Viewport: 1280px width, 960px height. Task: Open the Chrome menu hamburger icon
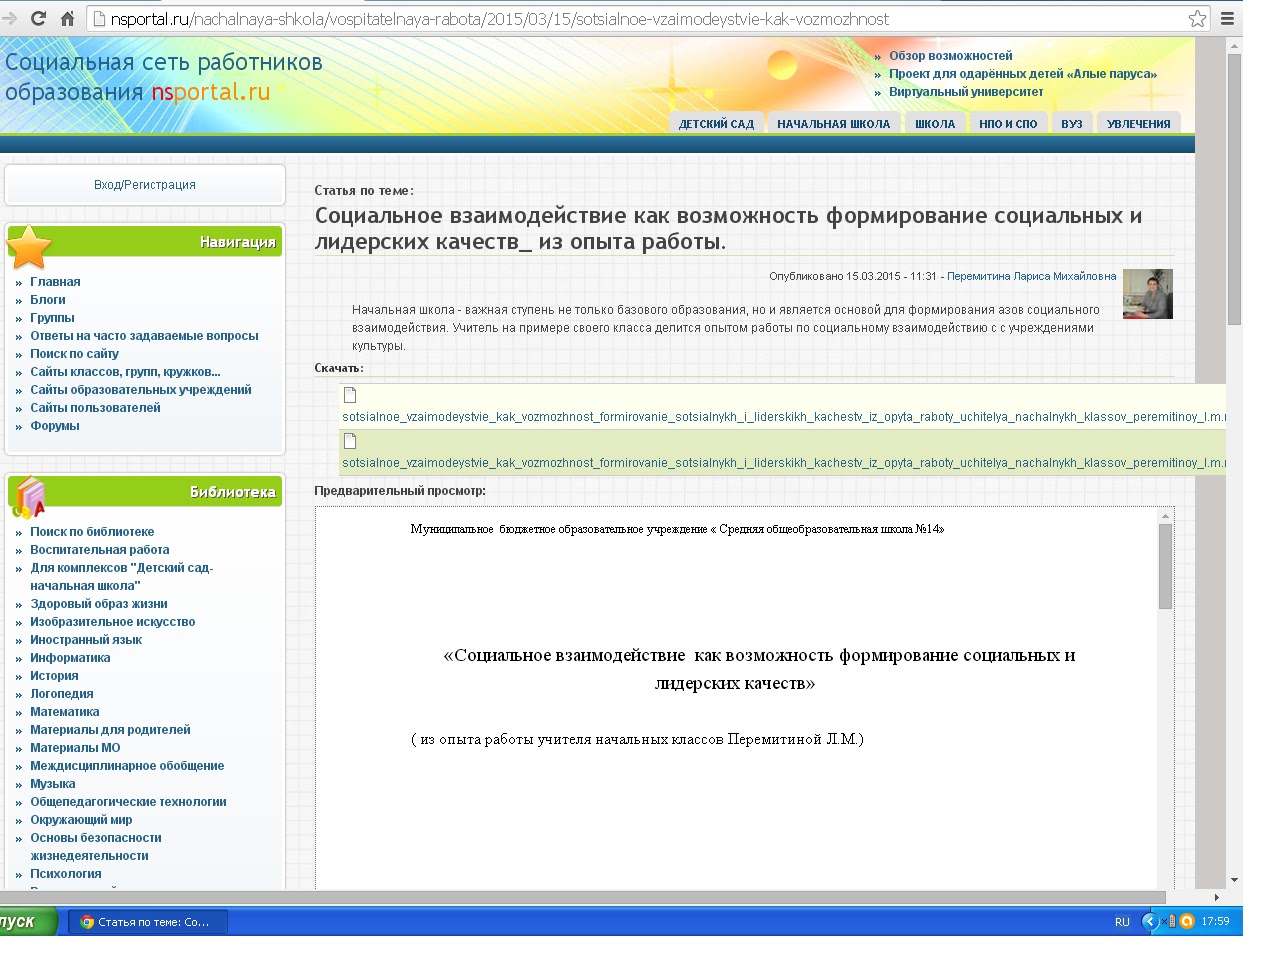click(1227, 18)
